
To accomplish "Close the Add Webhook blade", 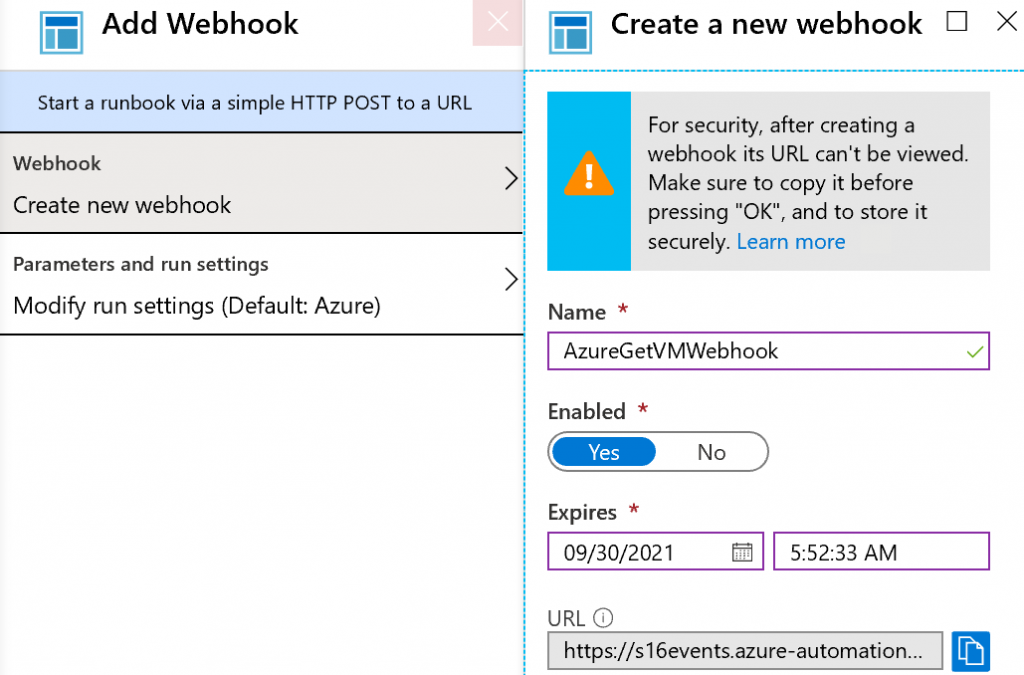I will (498, 24).
